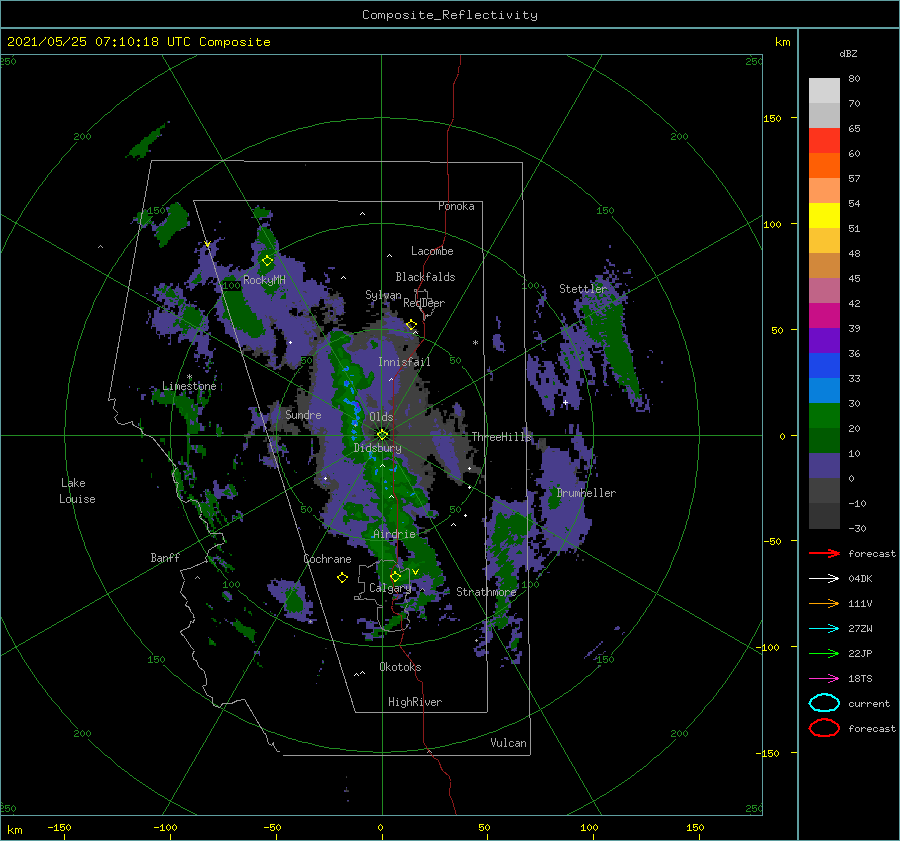The height and width of the screenshot is (841, 900).
Task: Click the orange 57-60 dBZ color swatch
Action: [x=824, y=166]
